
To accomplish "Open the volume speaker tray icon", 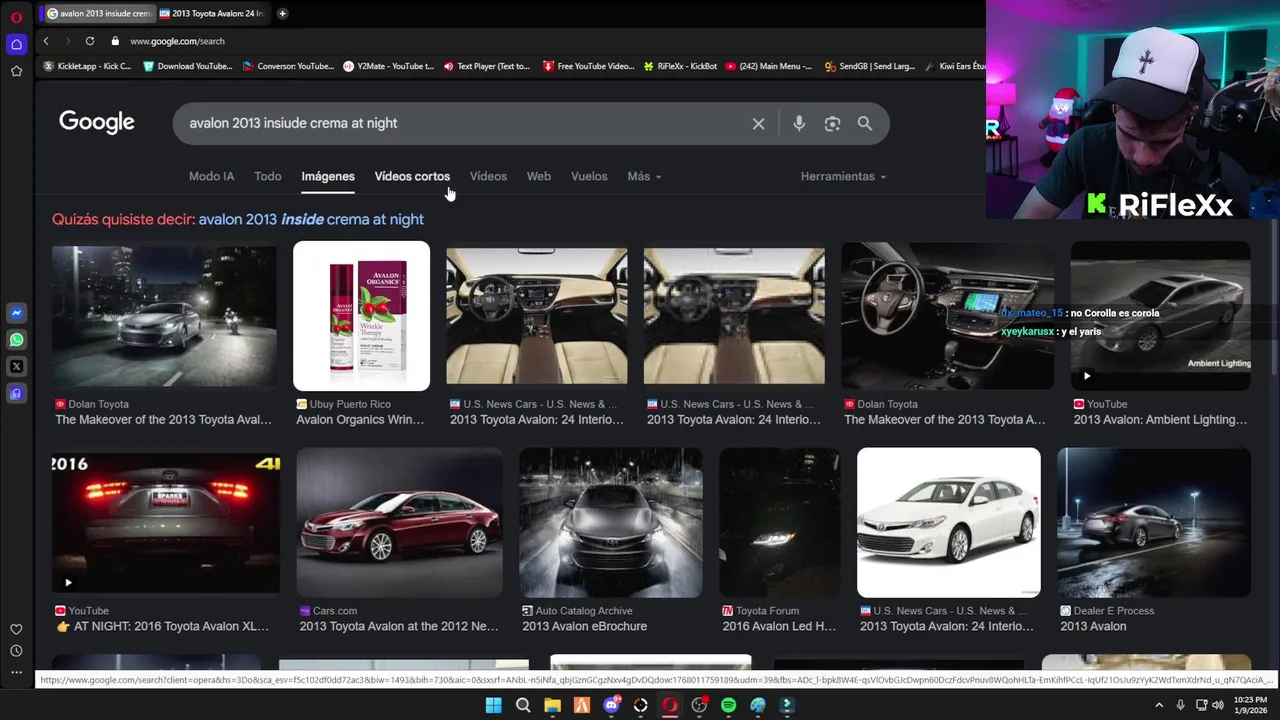I will click(x=1218, y=705).
